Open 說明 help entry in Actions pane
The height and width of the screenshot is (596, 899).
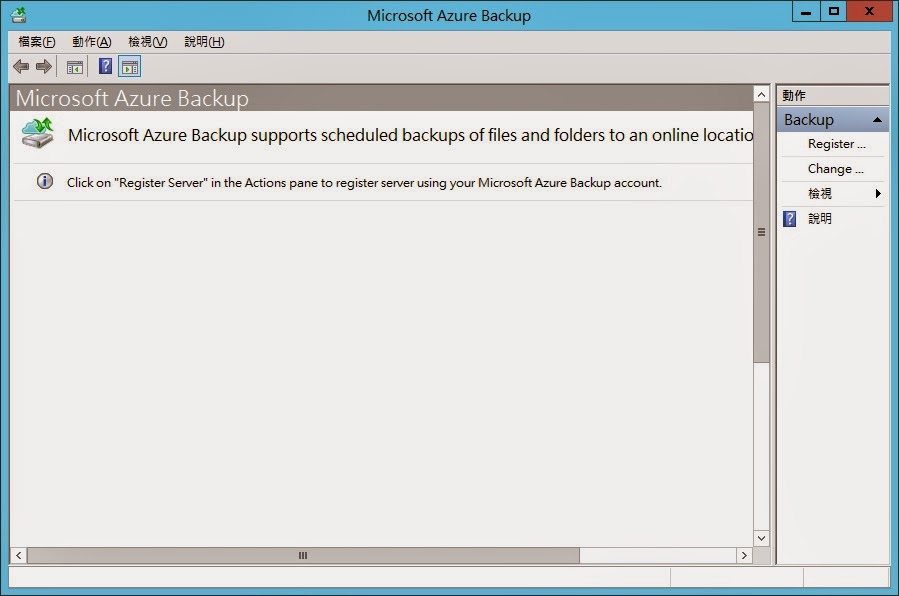(820, 218)
